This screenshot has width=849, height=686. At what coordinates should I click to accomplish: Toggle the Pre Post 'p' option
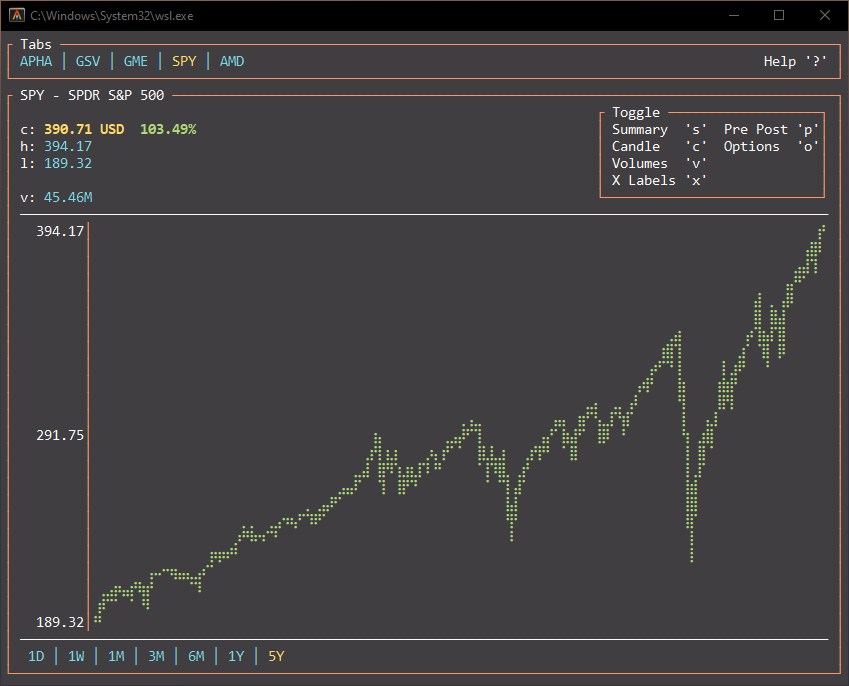coord(771,129)
